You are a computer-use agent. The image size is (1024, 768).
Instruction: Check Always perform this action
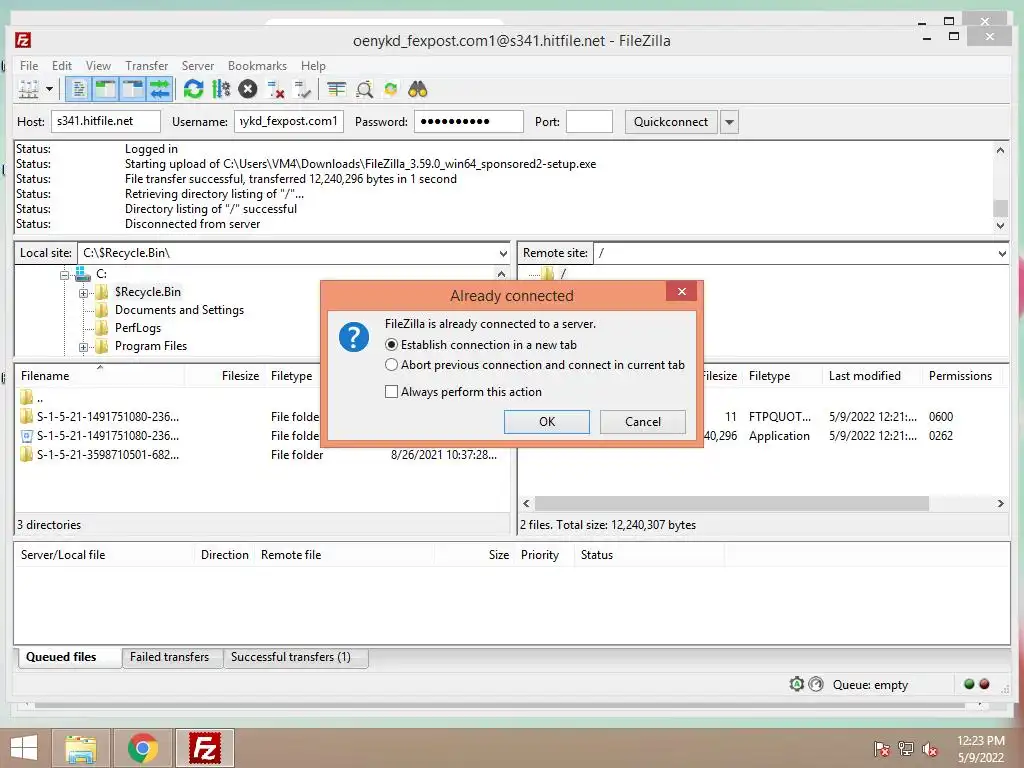464,392
